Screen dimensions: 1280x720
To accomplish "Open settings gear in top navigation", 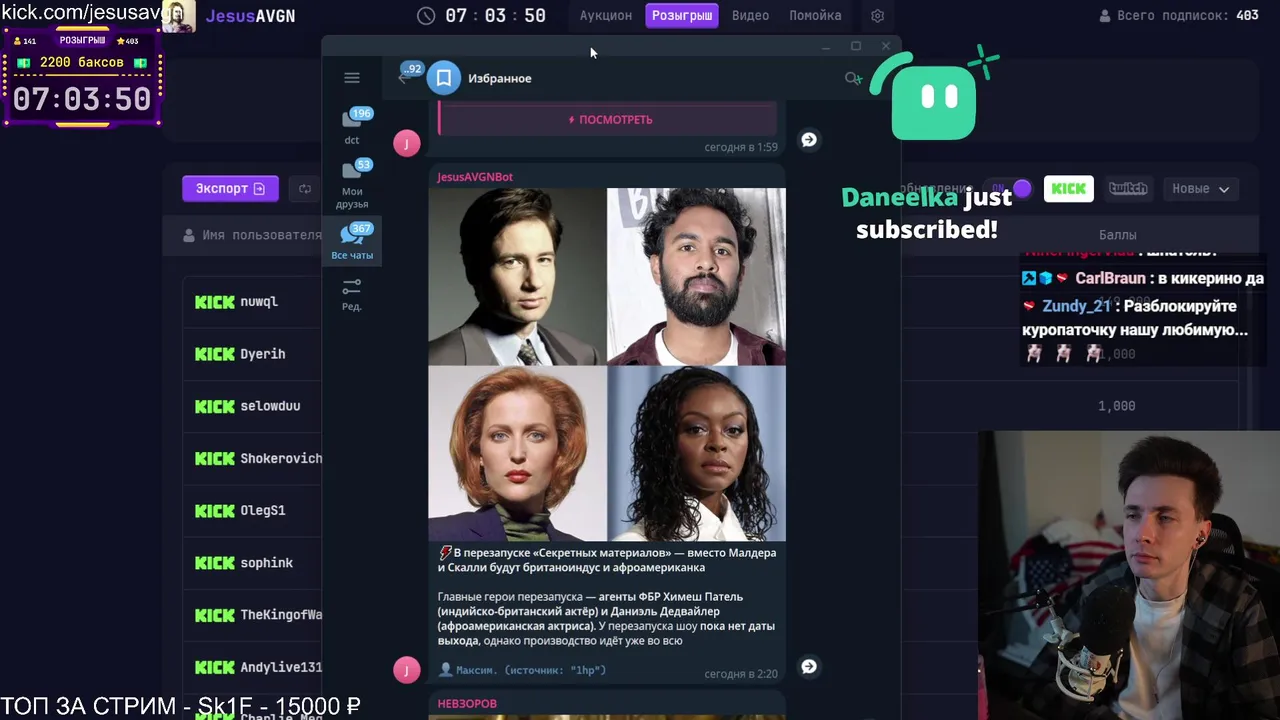I will tap(877, 16).
